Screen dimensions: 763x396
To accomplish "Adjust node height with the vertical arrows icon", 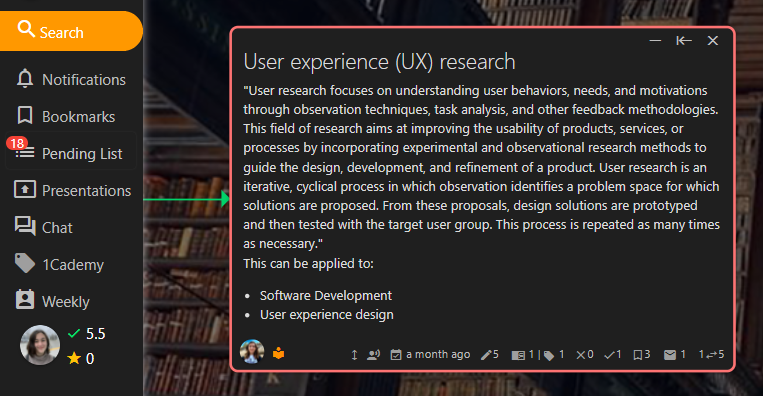I will tap(354, 355).
